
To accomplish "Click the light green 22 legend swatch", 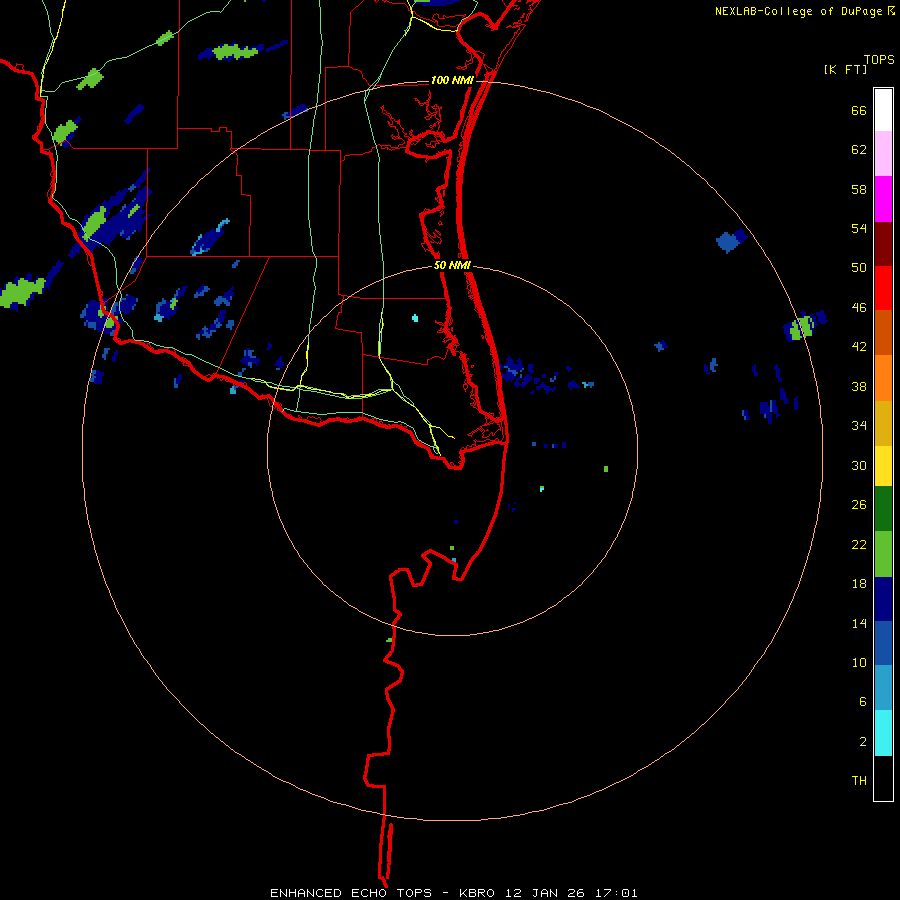I will [x=883, y=554].
